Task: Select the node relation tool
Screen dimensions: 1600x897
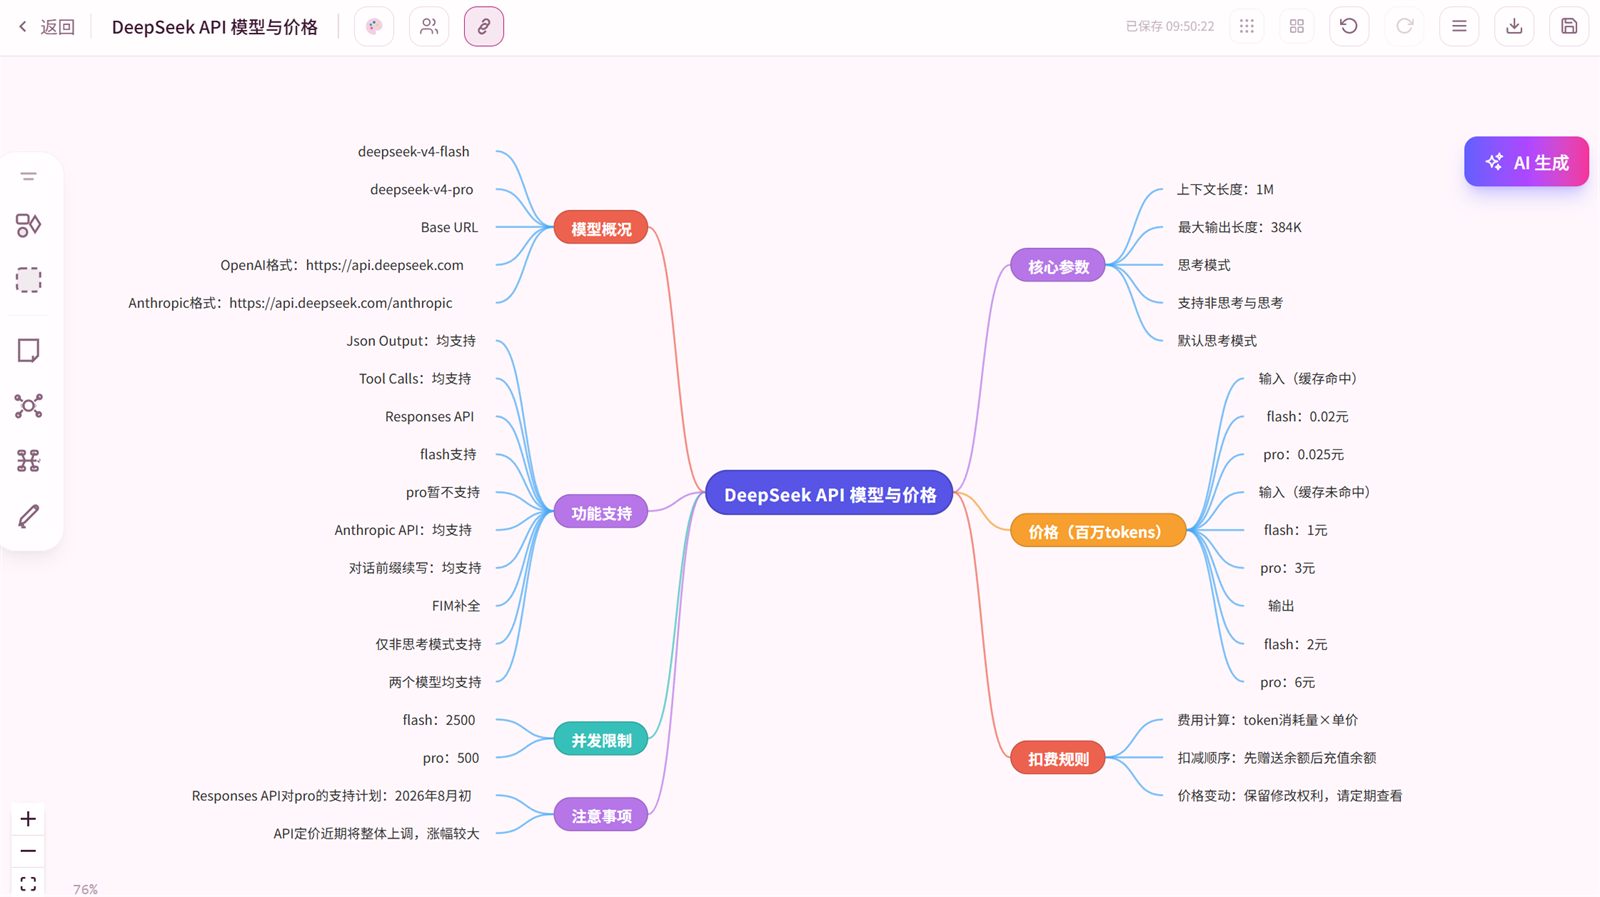Action: pyautogui.click(x=29, y=406)
